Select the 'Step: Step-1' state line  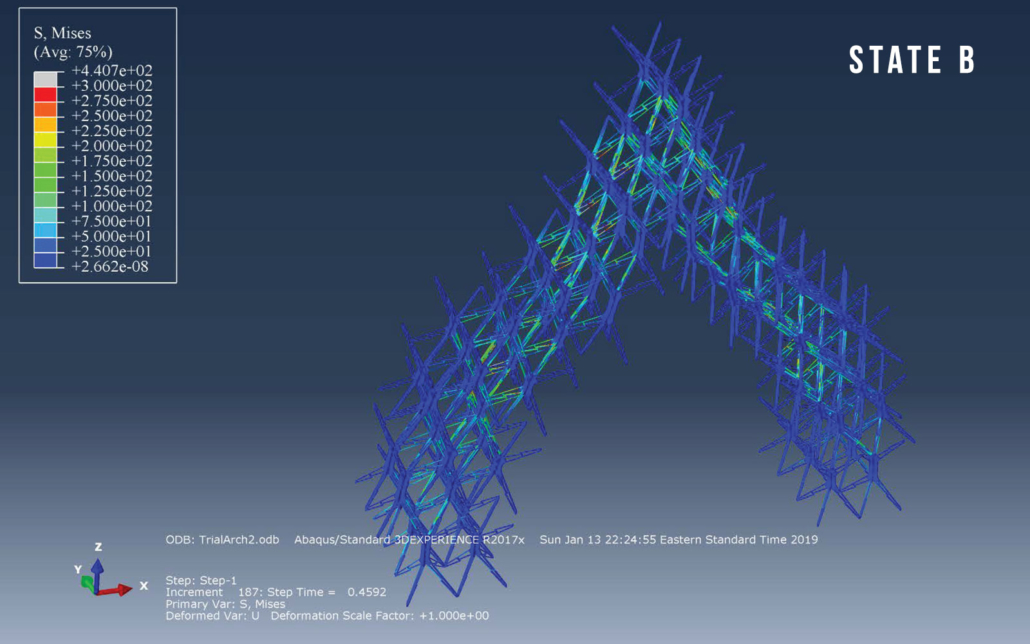(x=202, y=580)
